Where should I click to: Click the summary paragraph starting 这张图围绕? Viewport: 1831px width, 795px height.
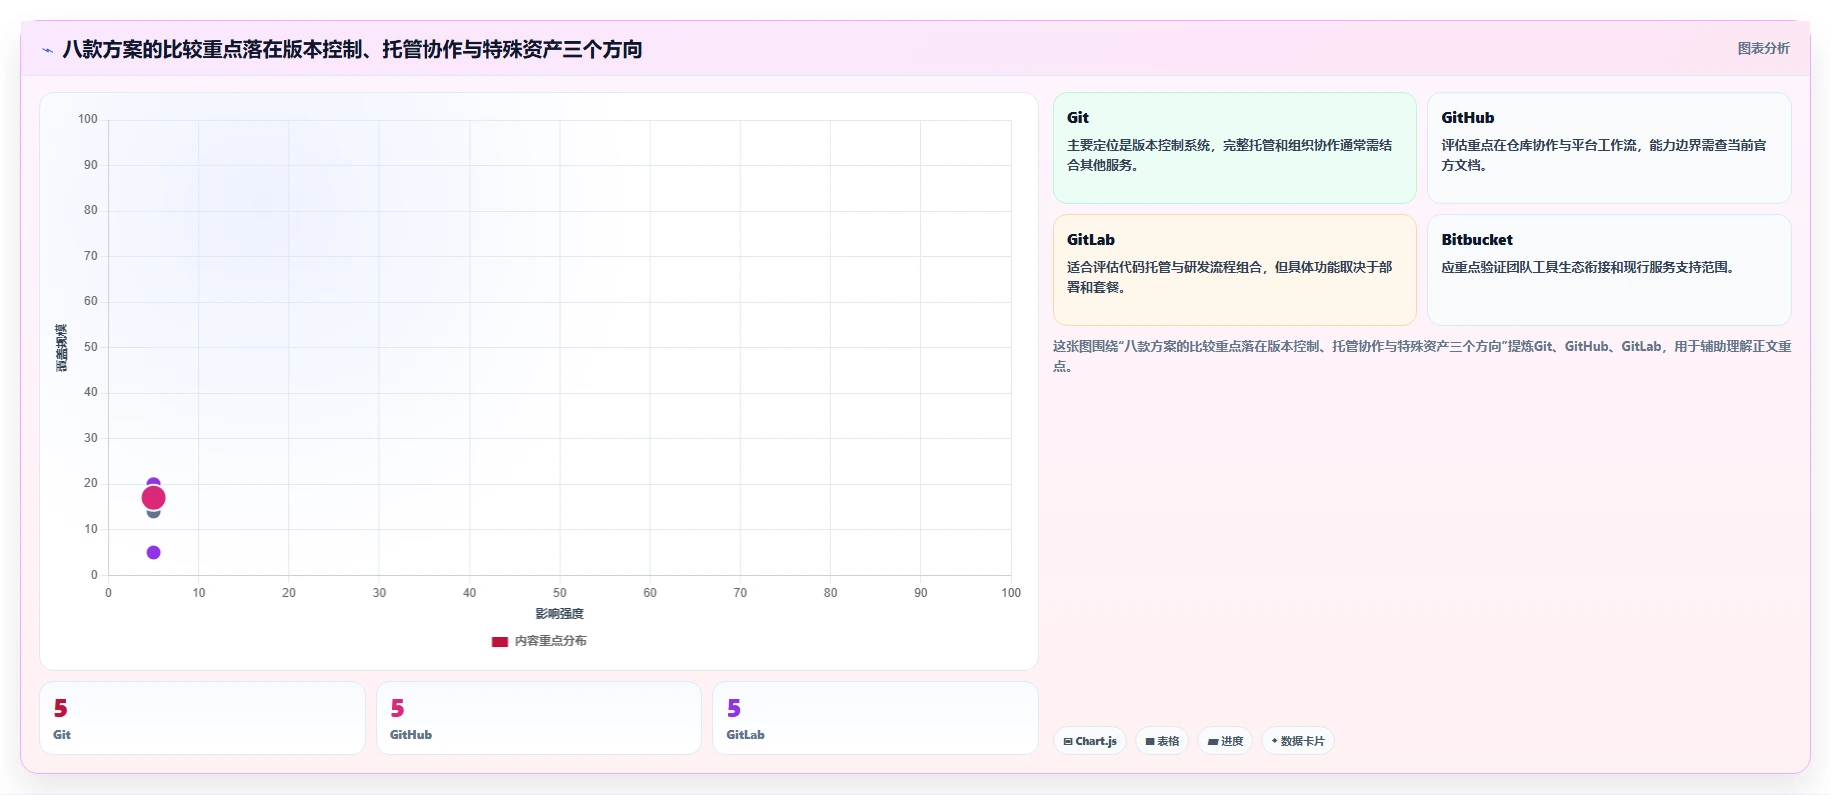coord(1422,356)
